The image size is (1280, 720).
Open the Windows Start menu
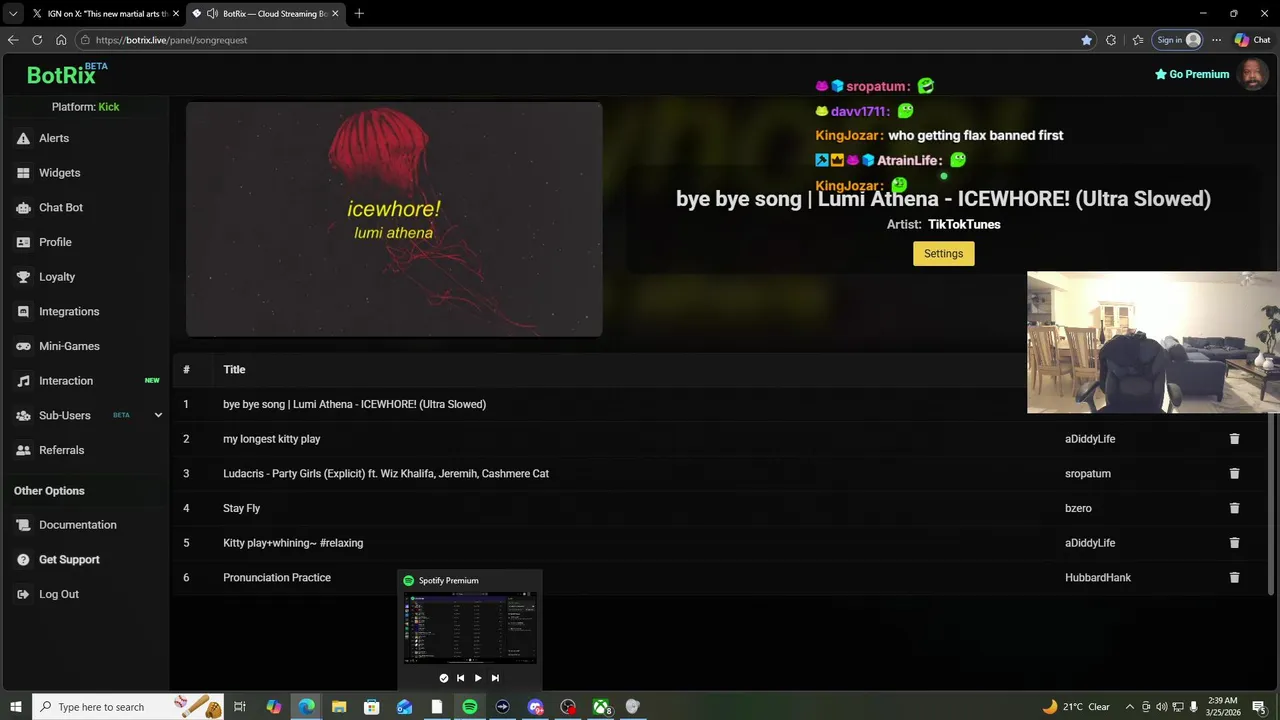point(16,707)
